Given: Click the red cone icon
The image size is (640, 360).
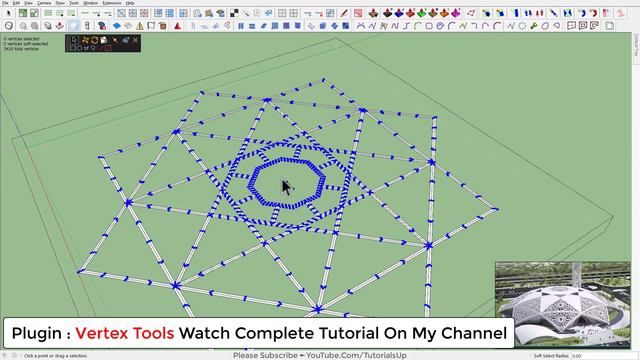Looking at the screenshot, I should pyautogui.click(x=177, y=26).
